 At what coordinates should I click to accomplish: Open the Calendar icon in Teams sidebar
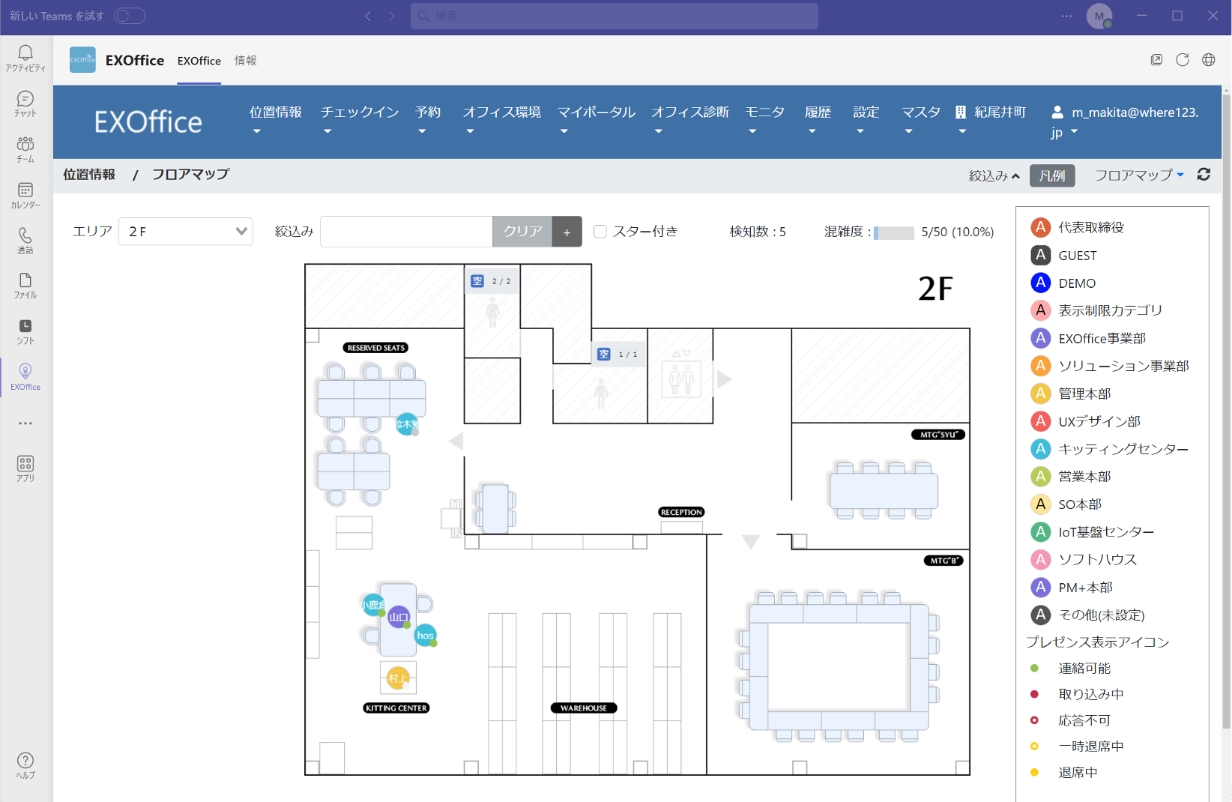coord(25,194)
